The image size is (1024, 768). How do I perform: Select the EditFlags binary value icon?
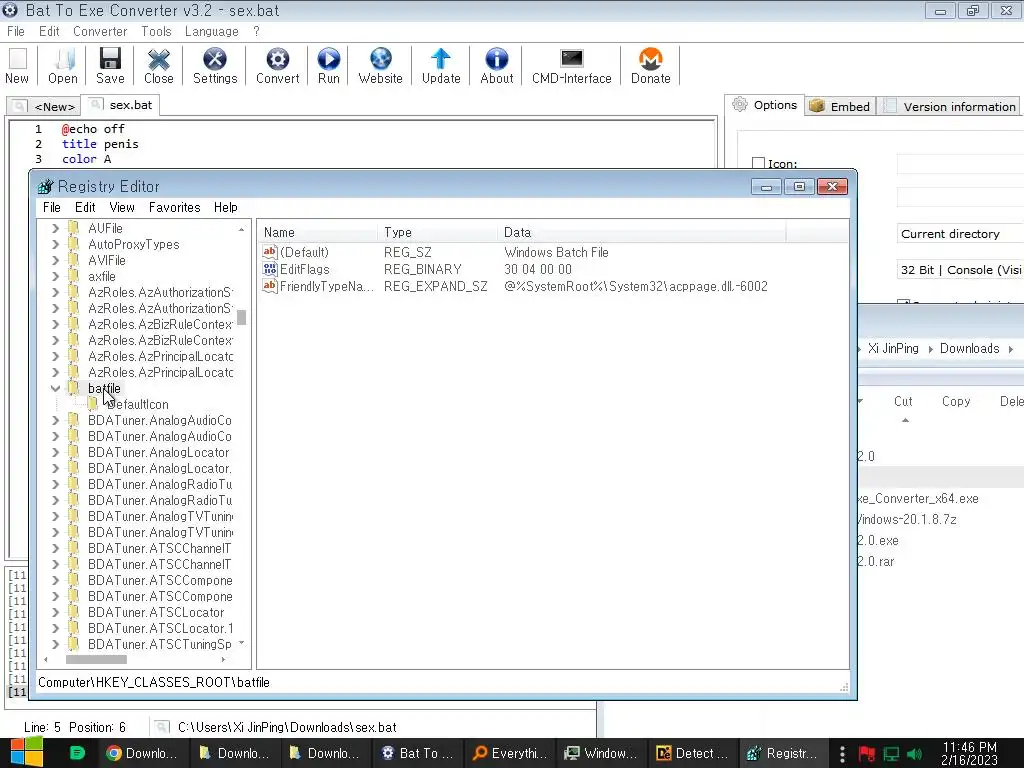pyautogui.click(x=270, y=269)
